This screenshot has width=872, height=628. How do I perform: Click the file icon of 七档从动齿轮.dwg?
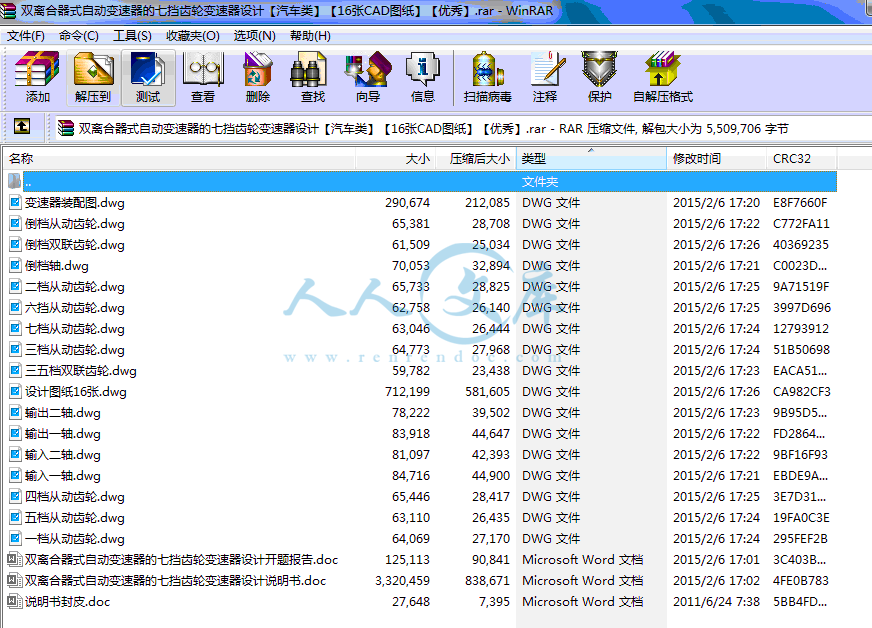pos(15,328)
